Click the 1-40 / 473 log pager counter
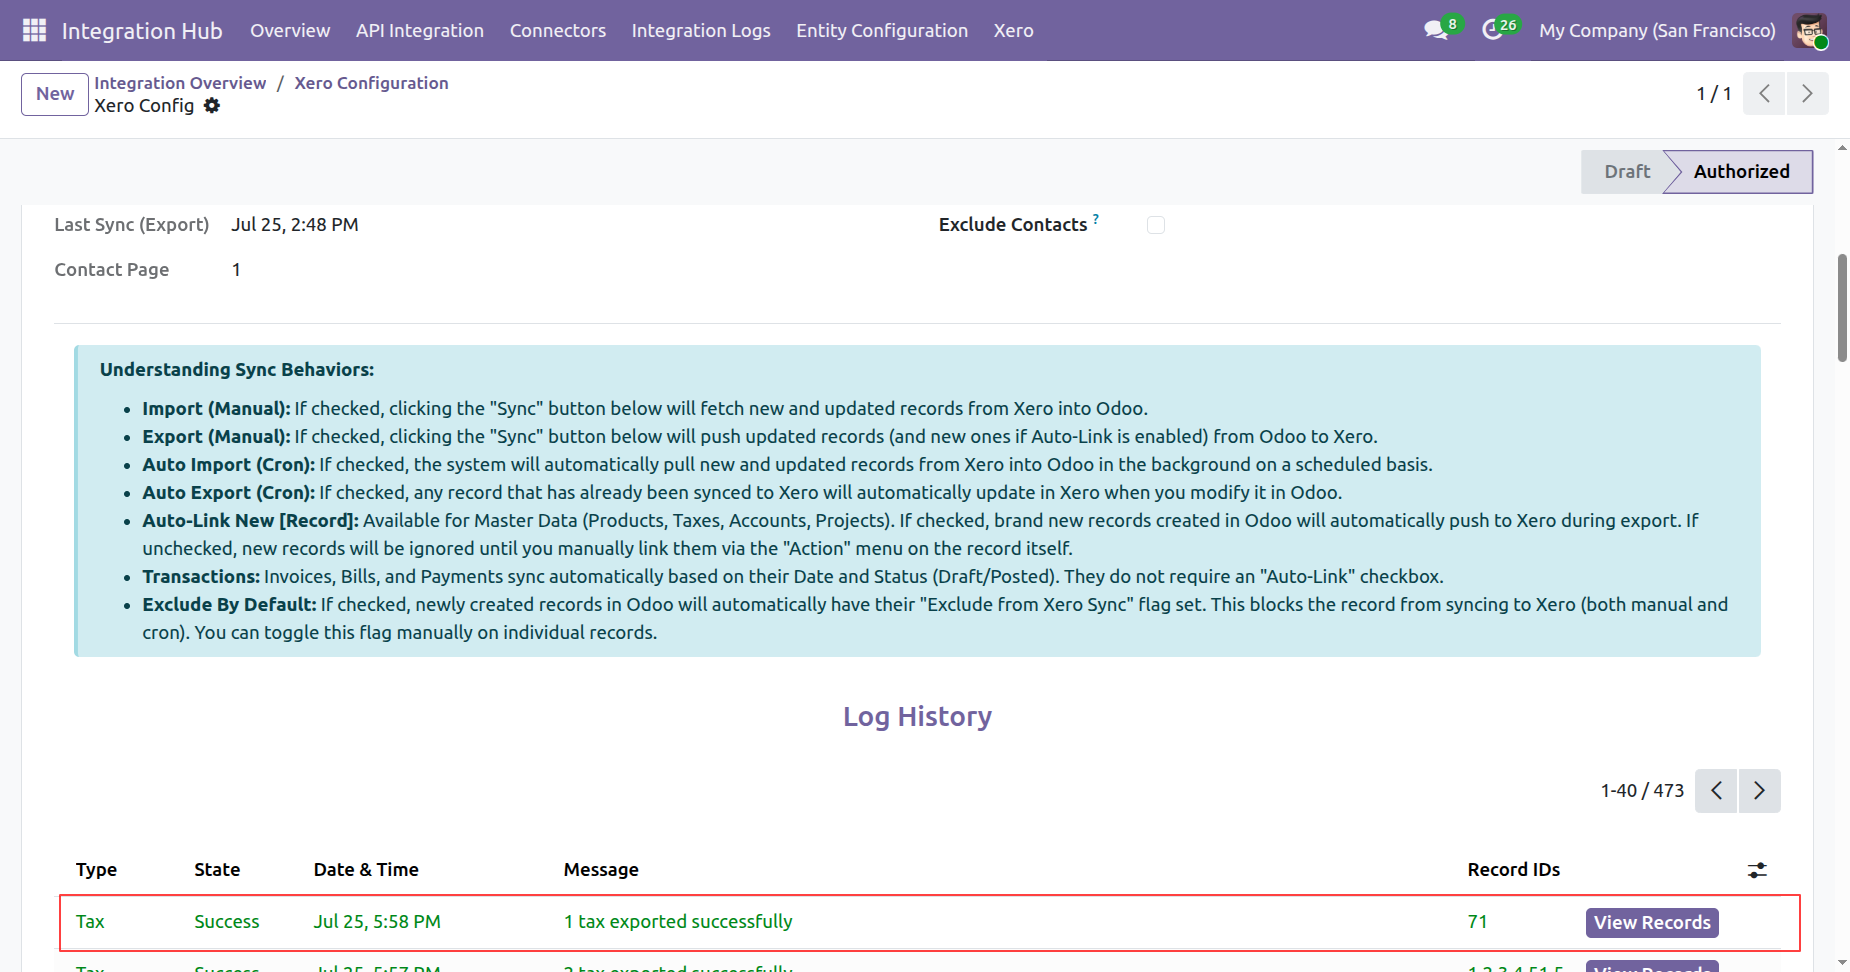1850x972 pixels. [x=1642, y=791]
